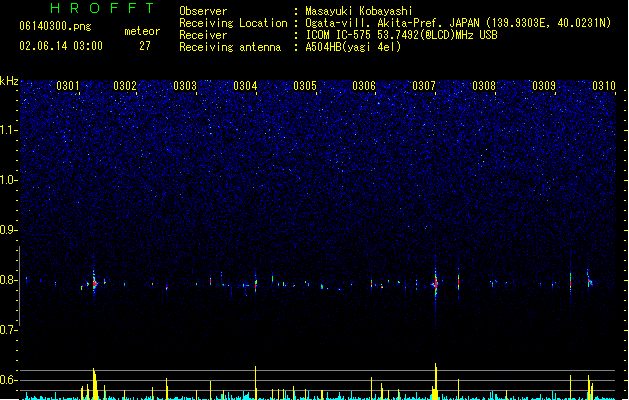The width and height of the screenshot is (629, 400).
Task: Click the "Receiver" field label
Action: (x=203, y=35)
